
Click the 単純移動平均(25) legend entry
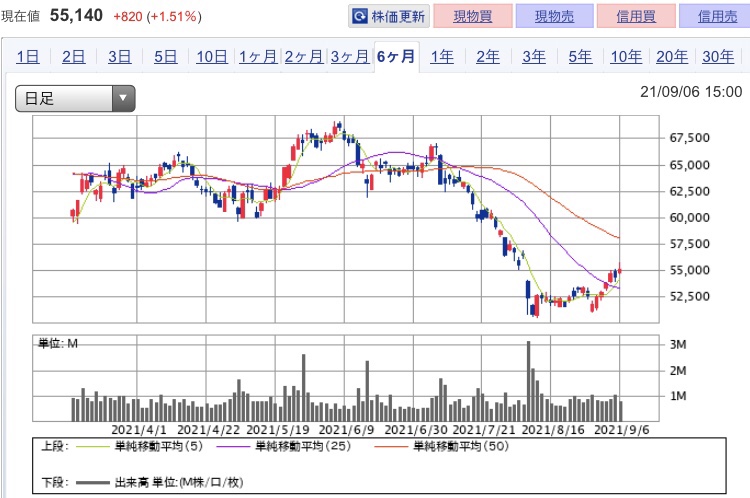pos(303,446)
